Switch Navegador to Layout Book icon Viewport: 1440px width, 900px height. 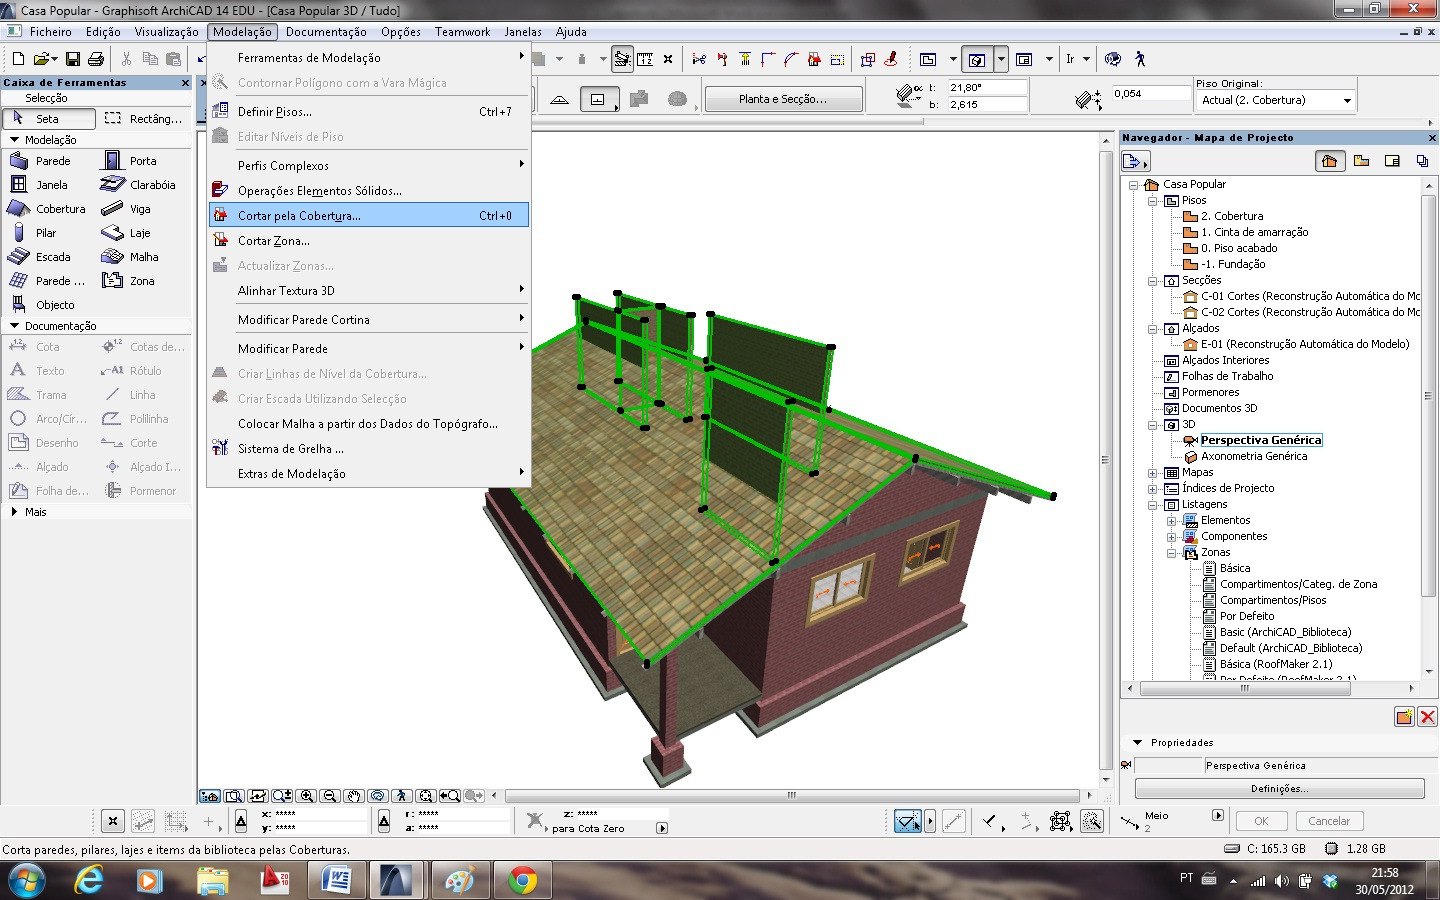[1392, 160]
